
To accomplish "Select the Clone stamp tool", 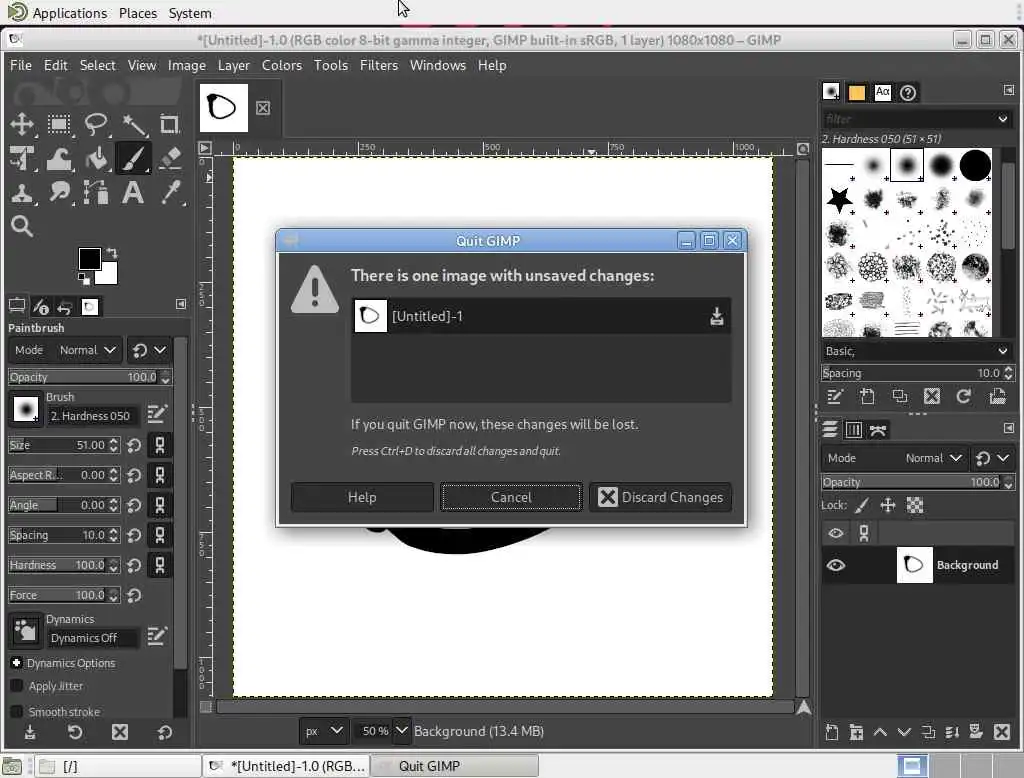I will coord(22,193).
